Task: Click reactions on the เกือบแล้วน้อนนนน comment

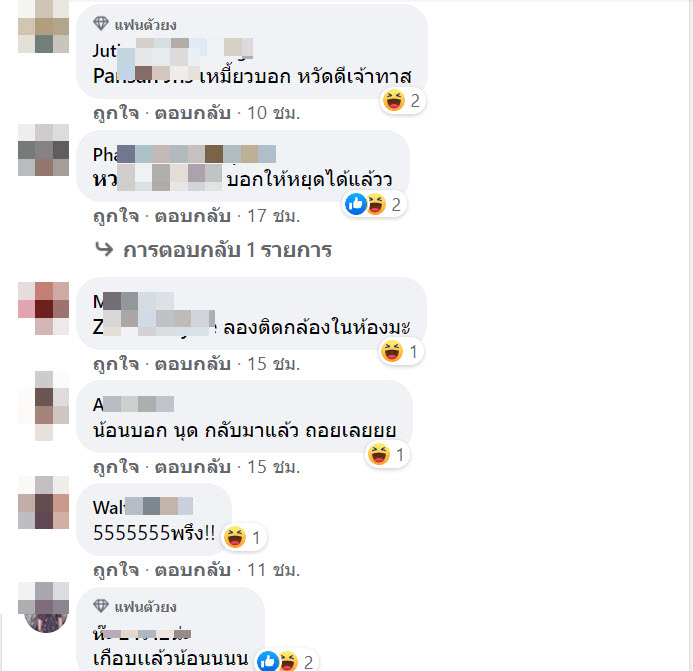Action: pyautogui.click(x=286, y=662)
